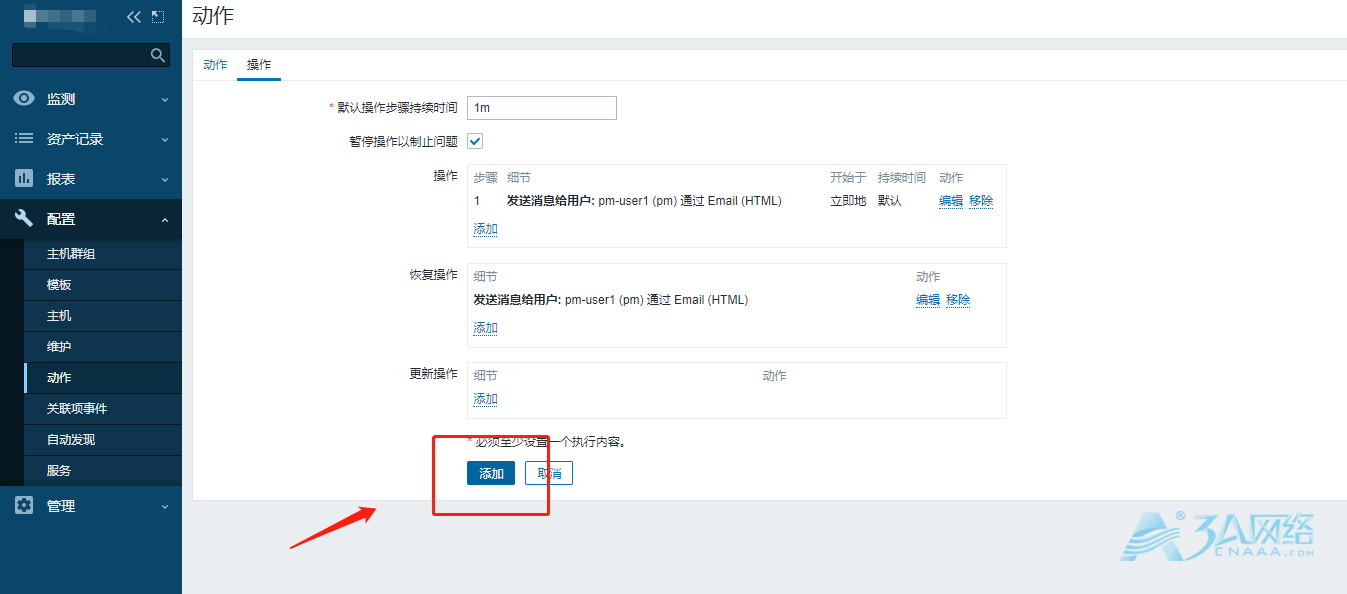The width and height of the screenshot is (1347, 594).
Task: Click 移除 link in 操作 row
Action: click(x=981, y=201)
